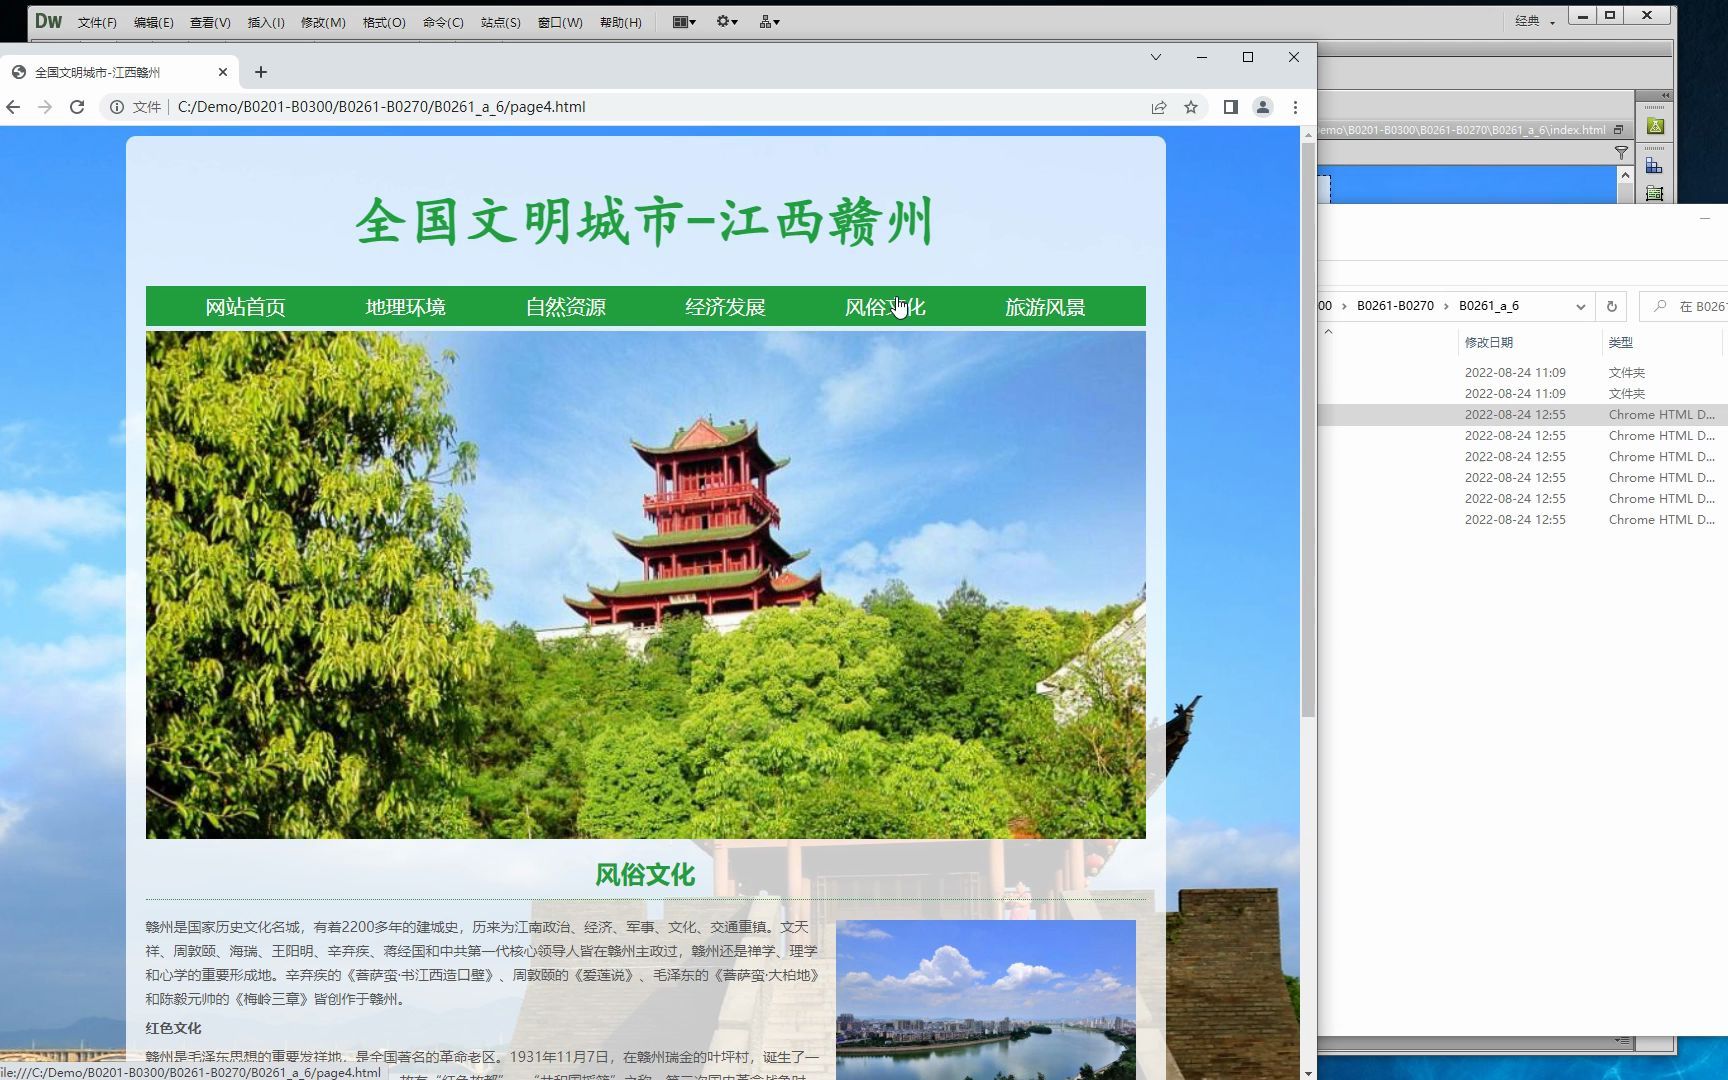1728x1080 pixels.
Task: Open Dreamweaver layout icon dropdown
Action: [684, 21]
